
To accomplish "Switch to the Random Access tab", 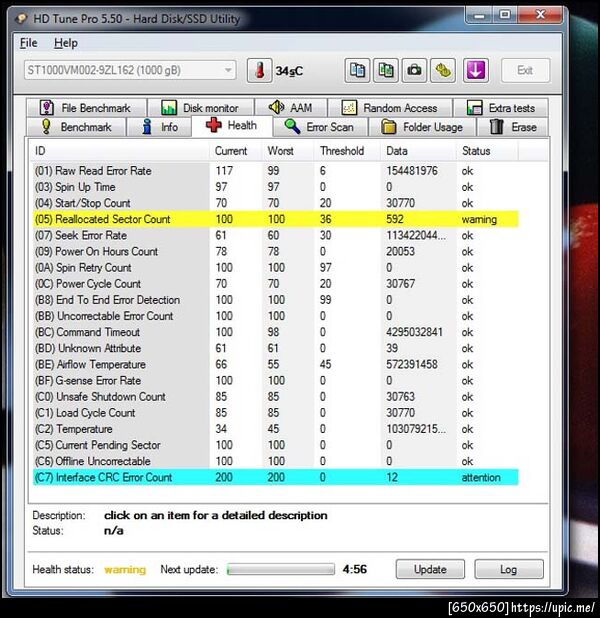I will (x=390, y=108).
